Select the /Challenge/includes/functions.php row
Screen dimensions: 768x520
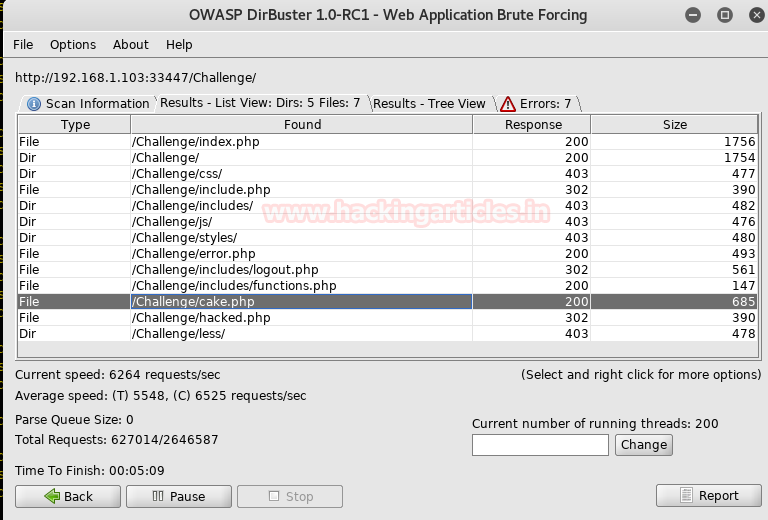(388, 285)
